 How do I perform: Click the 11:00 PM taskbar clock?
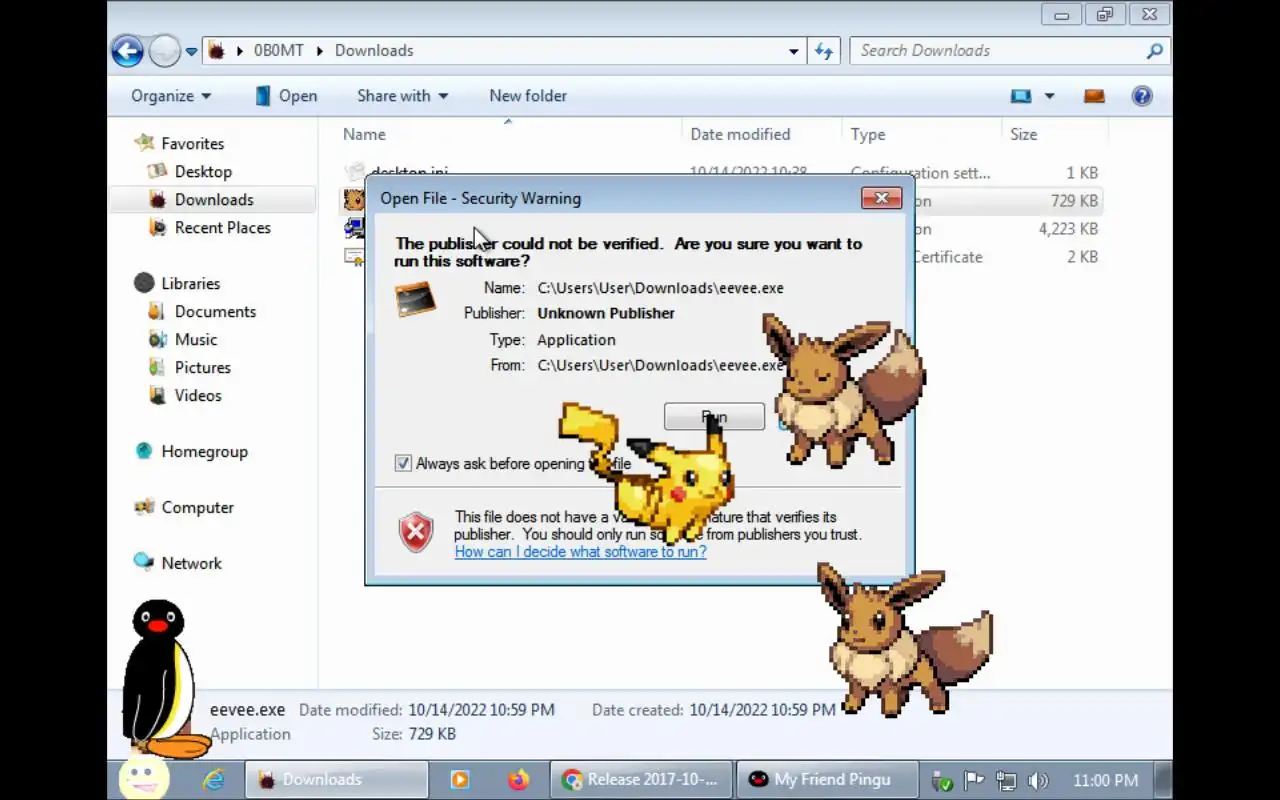click(1105, 780)
